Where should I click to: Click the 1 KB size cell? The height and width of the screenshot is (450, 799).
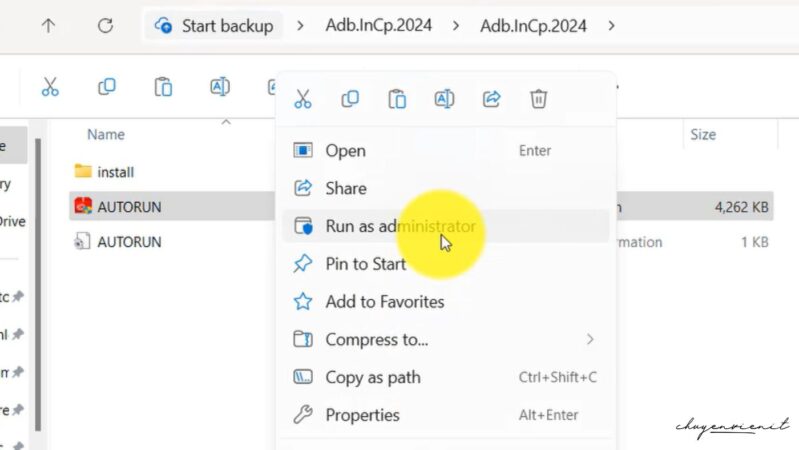point(755,242)
